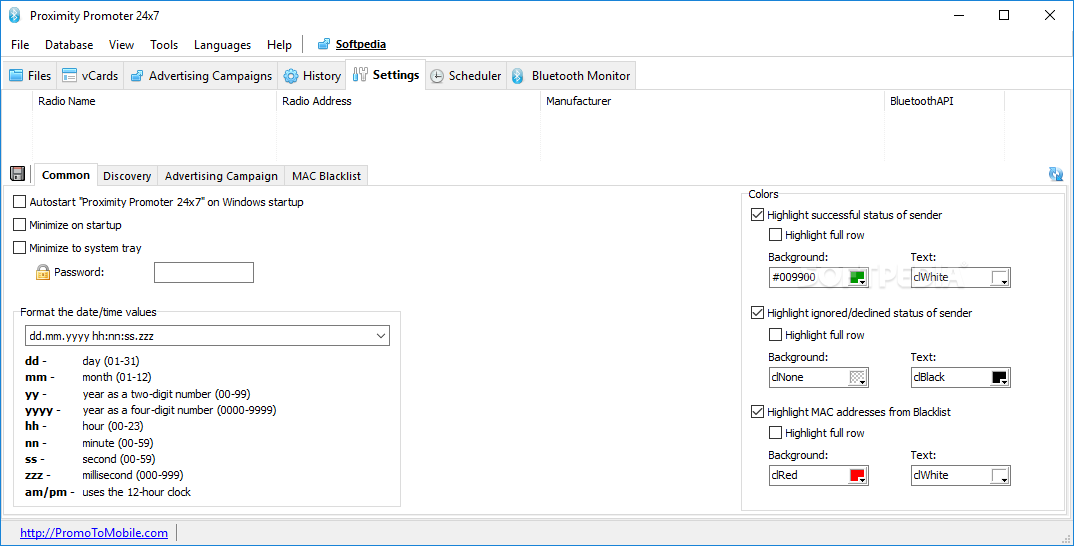Open the PromoToMobile.com link

(x=94, y=533)
